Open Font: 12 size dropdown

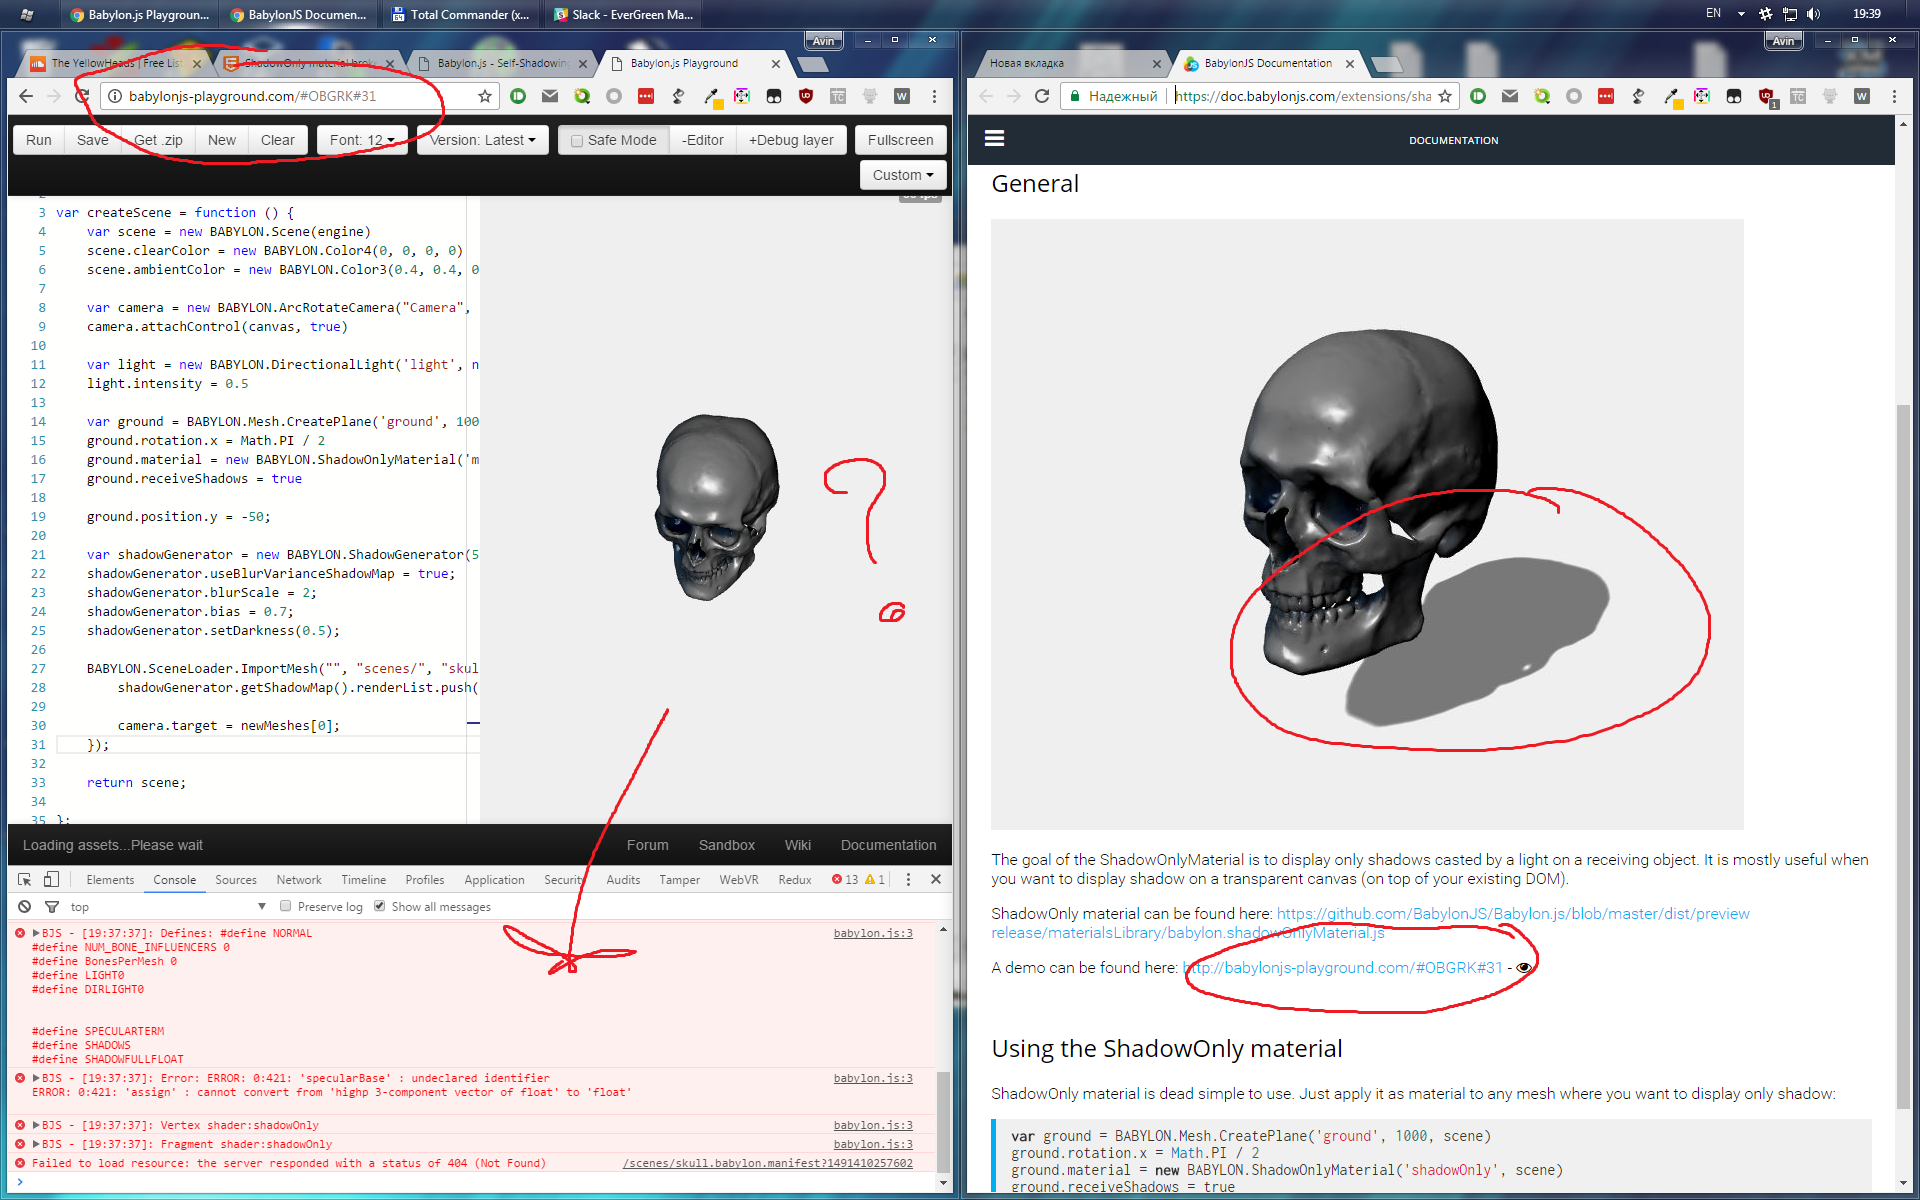tap(362, 140)
